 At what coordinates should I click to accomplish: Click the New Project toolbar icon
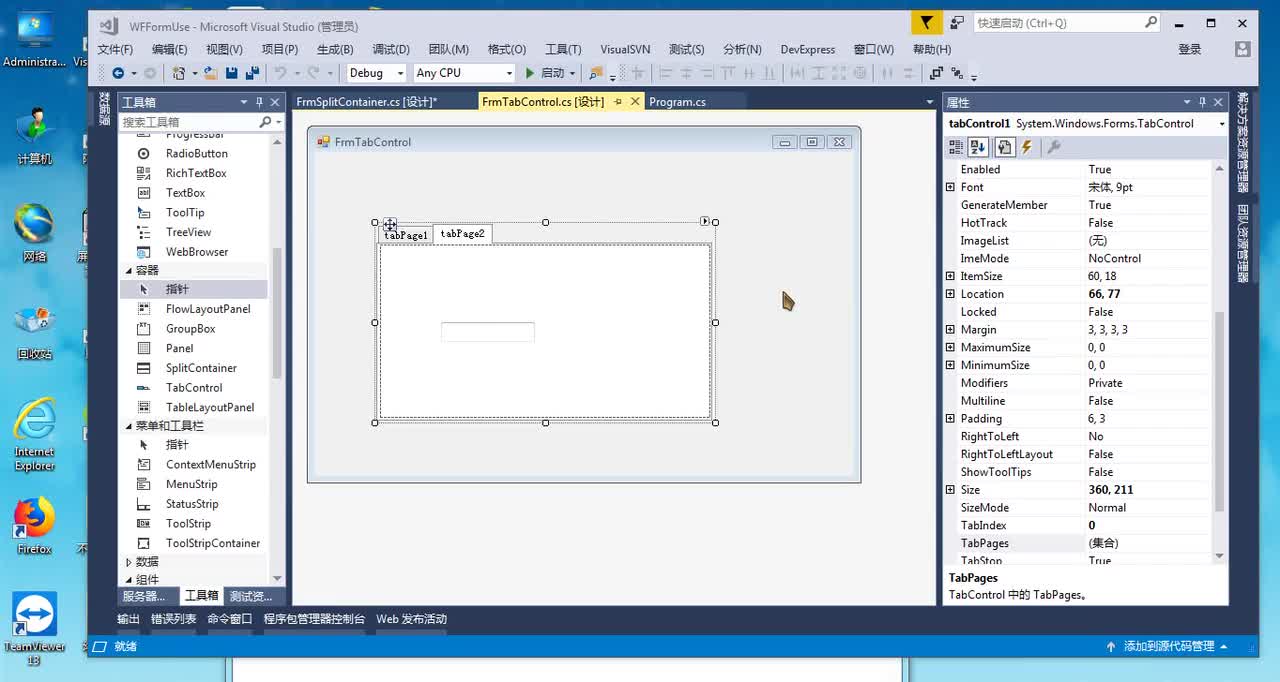pos(178,73)
